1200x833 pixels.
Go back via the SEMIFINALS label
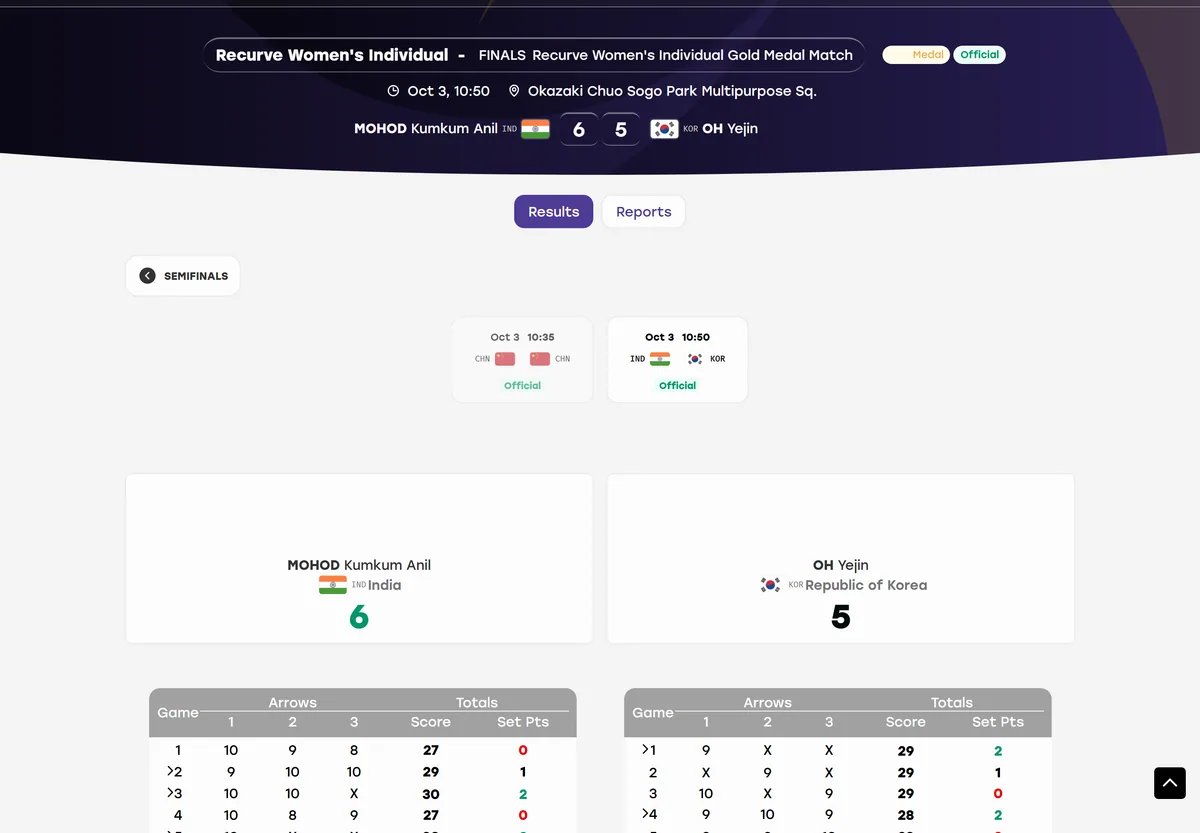pyautogui.click(x=196, y=276)
